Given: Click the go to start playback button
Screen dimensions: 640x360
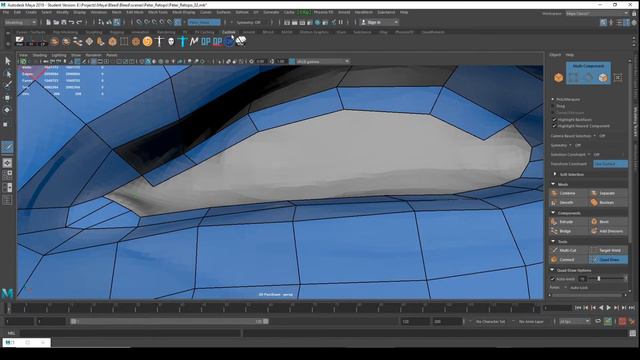Looking at the screenshot, I should pos(578,308).
